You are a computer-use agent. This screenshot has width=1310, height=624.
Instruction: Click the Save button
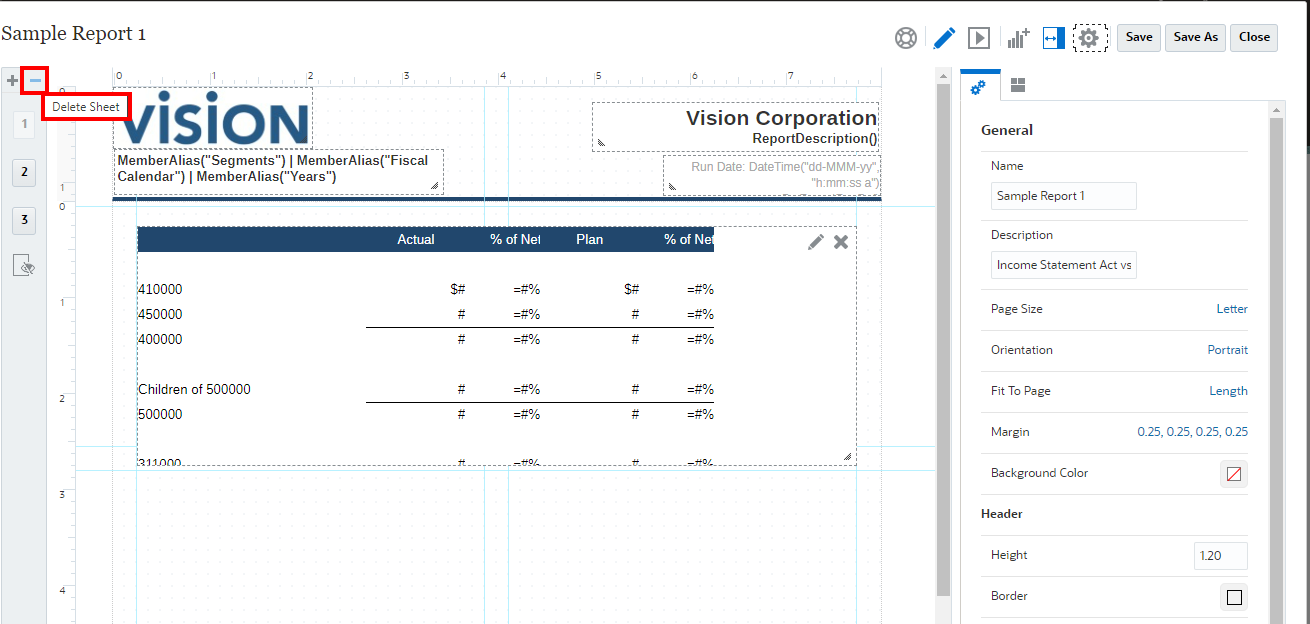[1139, 37]
